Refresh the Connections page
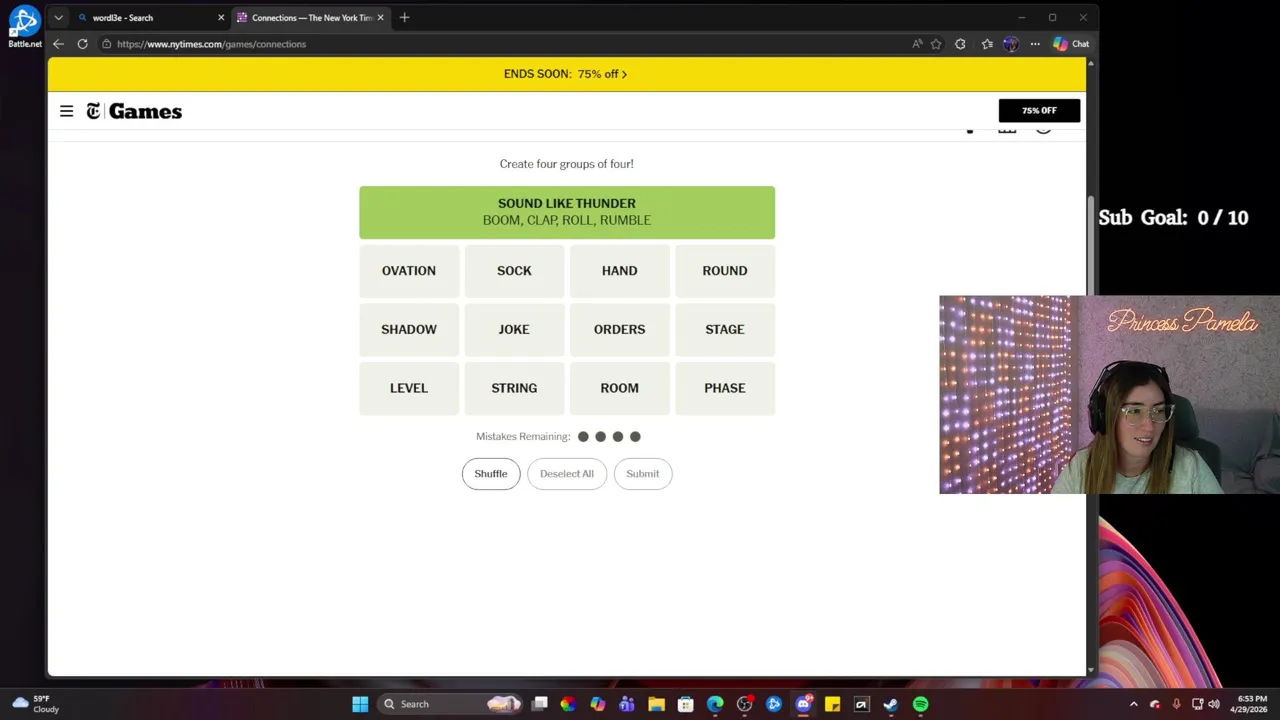Viewport: 1280px width, 720px height. point(82,44)
